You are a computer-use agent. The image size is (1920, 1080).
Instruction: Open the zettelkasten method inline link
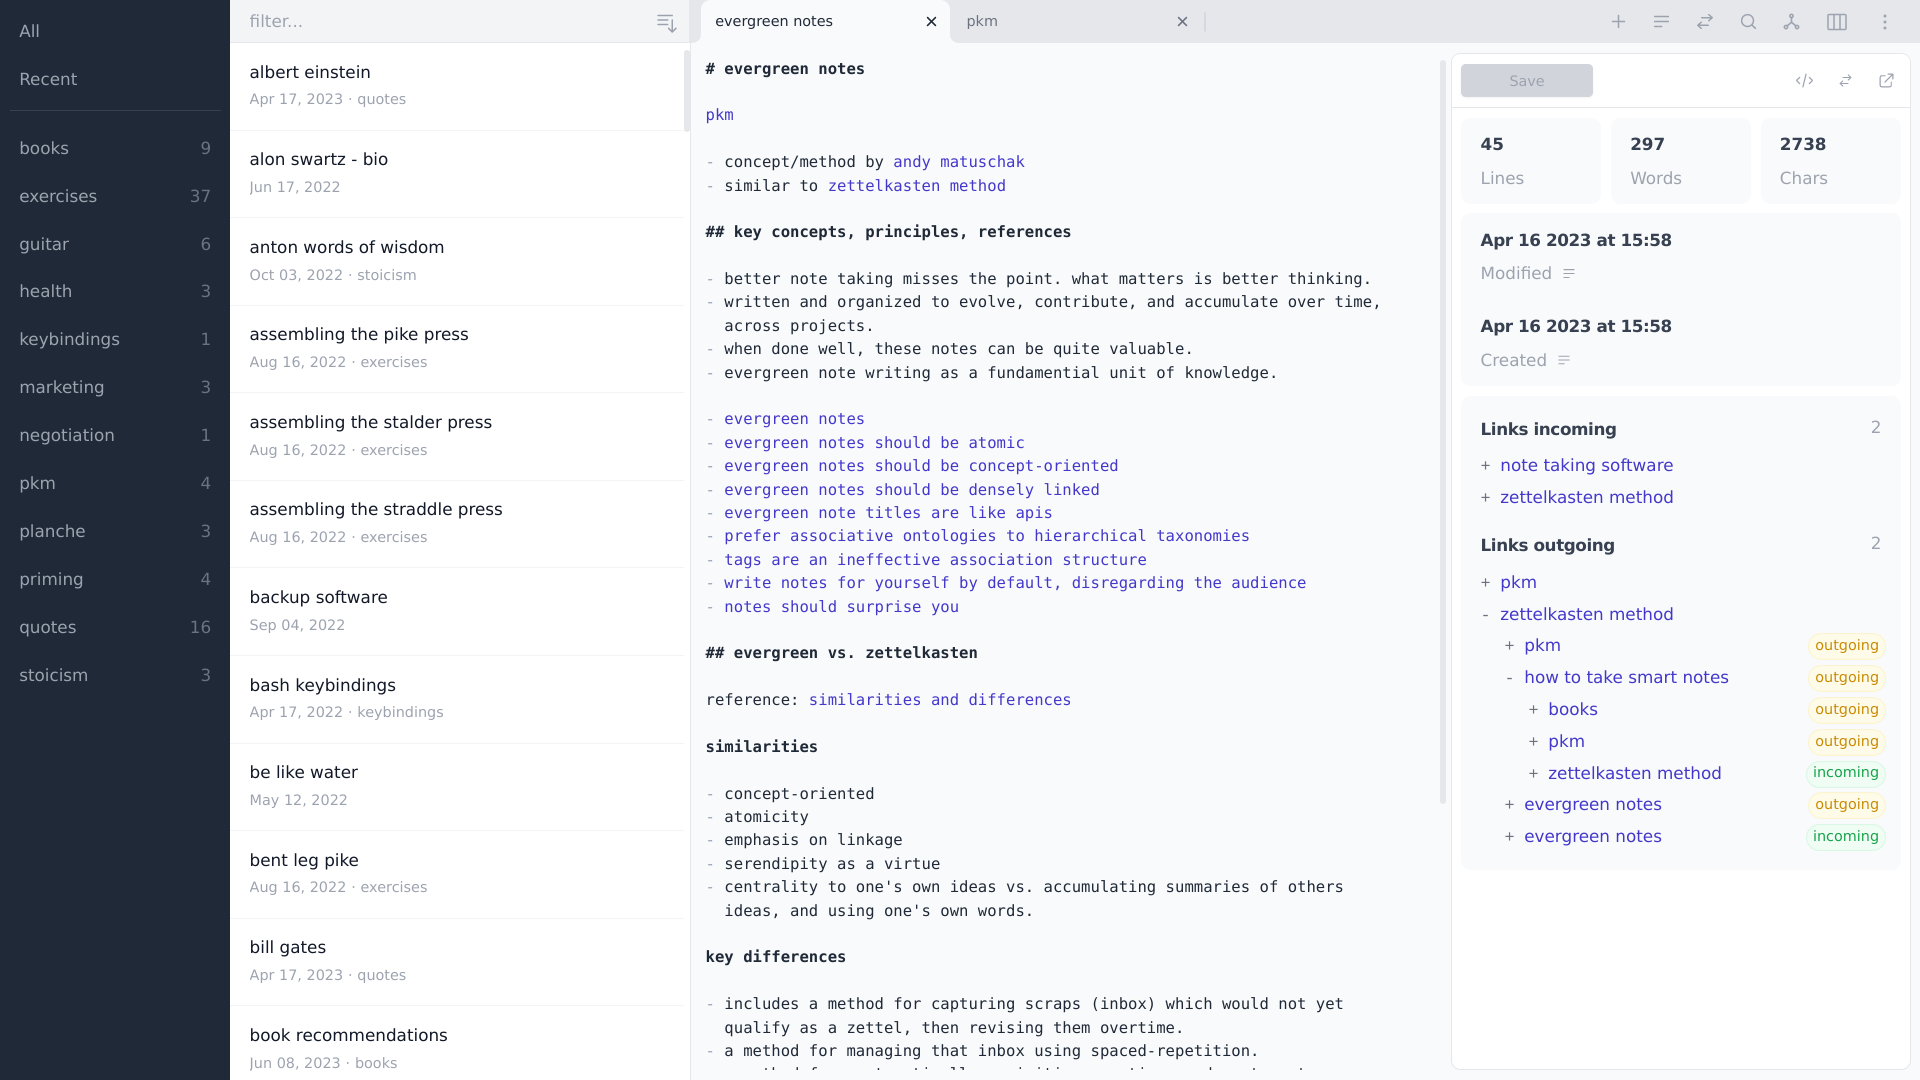[916, 186]
